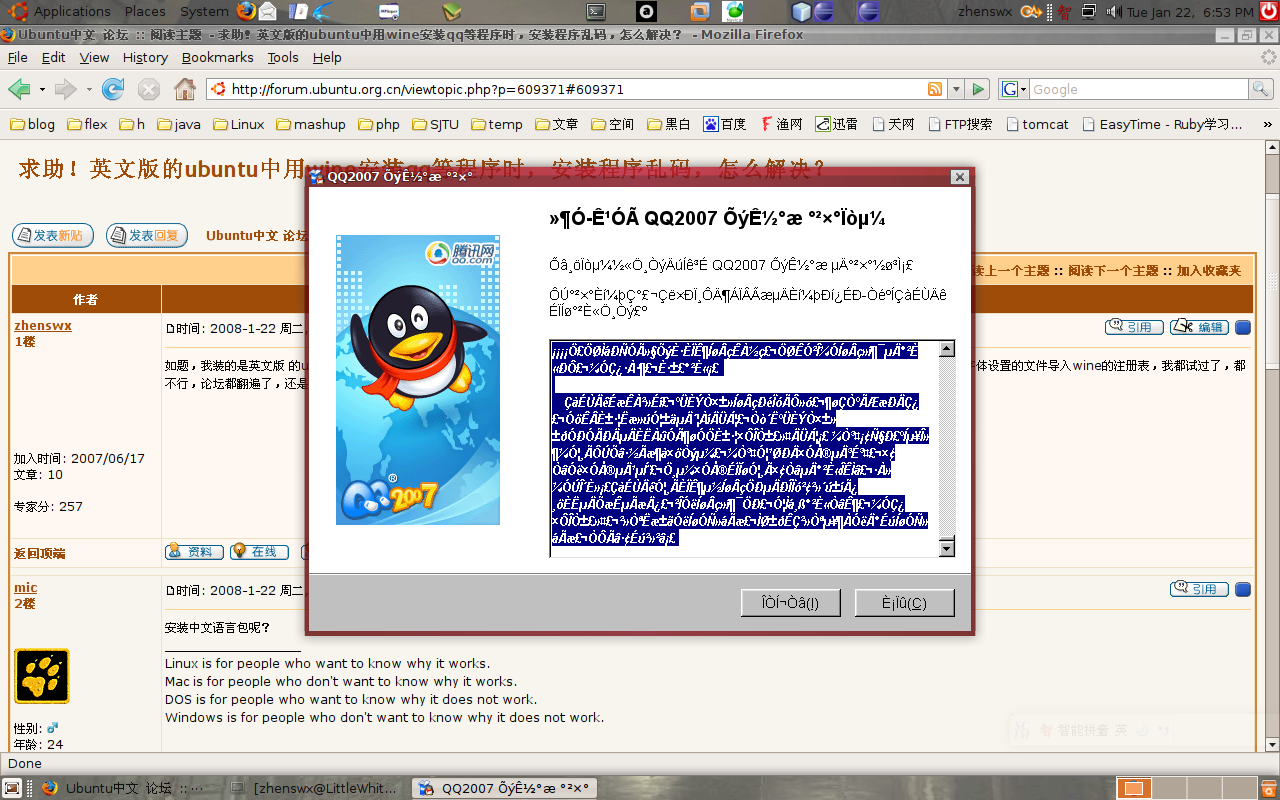Open the Applications menu in top panel
The height and width of the screenshot is (800, 1280).
coord(61,12)
